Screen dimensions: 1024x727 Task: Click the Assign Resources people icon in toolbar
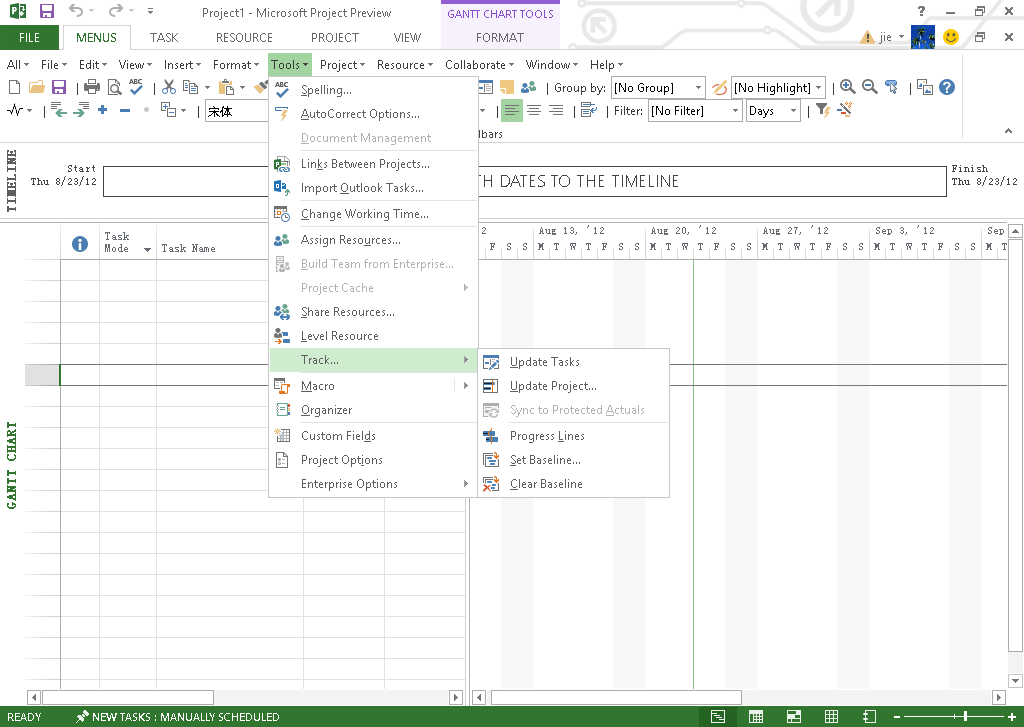528,87
